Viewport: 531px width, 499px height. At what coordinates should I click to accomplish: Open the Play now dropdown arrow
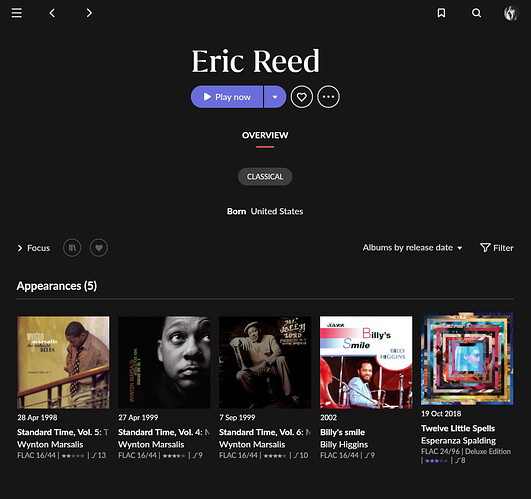pos(275,97)
